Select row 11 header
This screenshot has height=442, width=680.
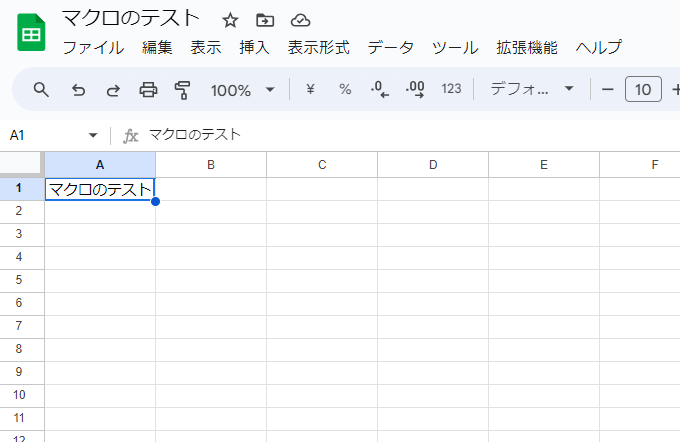pos(22,419)
